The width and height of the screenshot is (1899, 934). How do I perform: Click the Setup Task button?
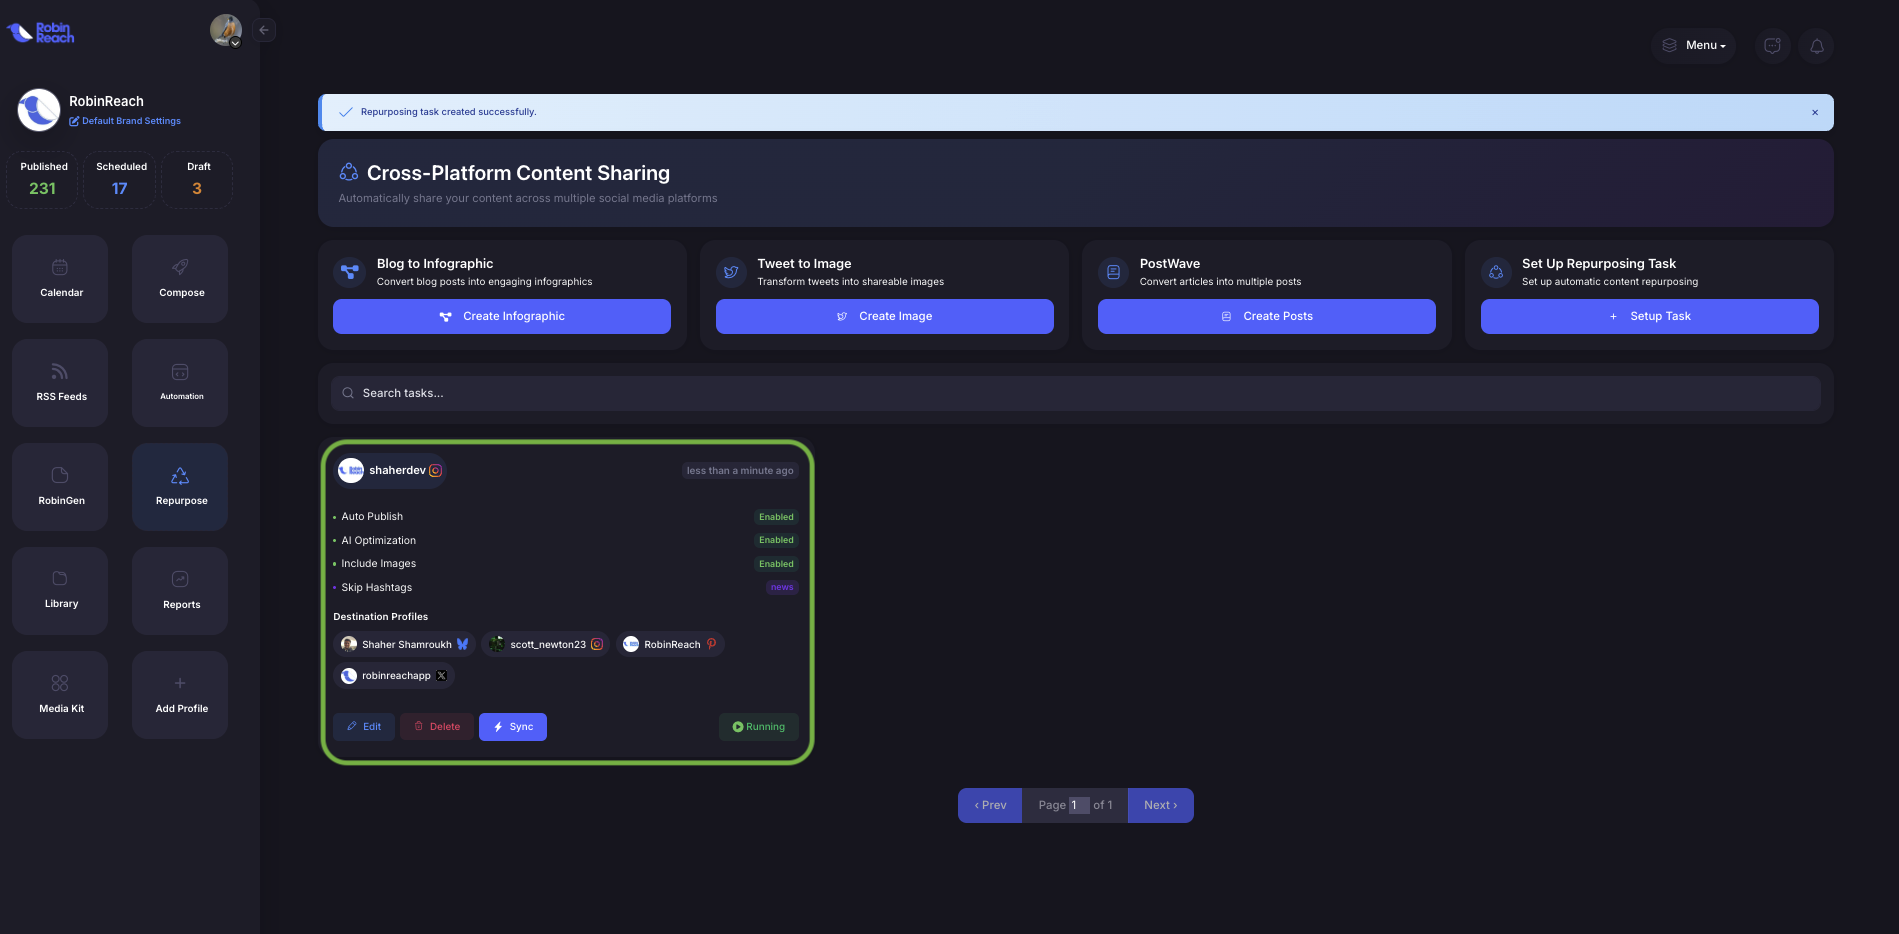1650,316
